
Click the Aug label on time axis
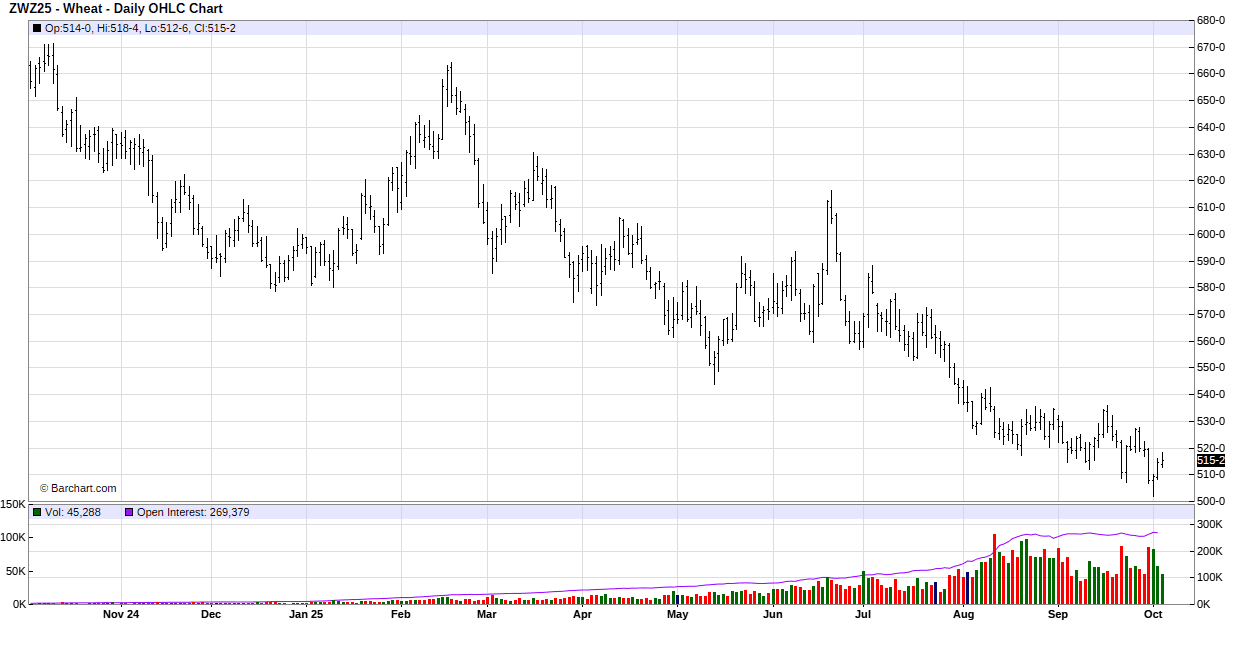tap(963, 615)
